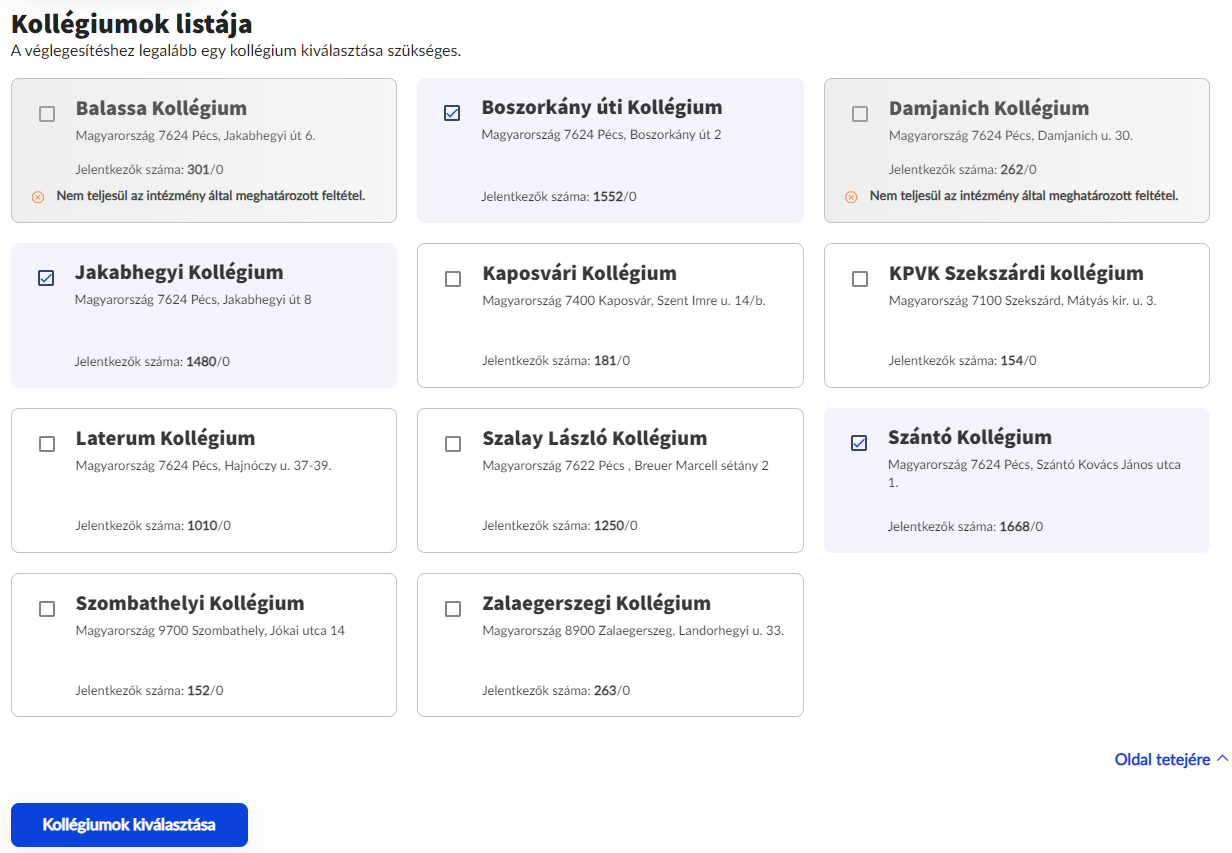Click the Laterum Kollégium card title
The image size is (1232, 853).
point(165,438)
